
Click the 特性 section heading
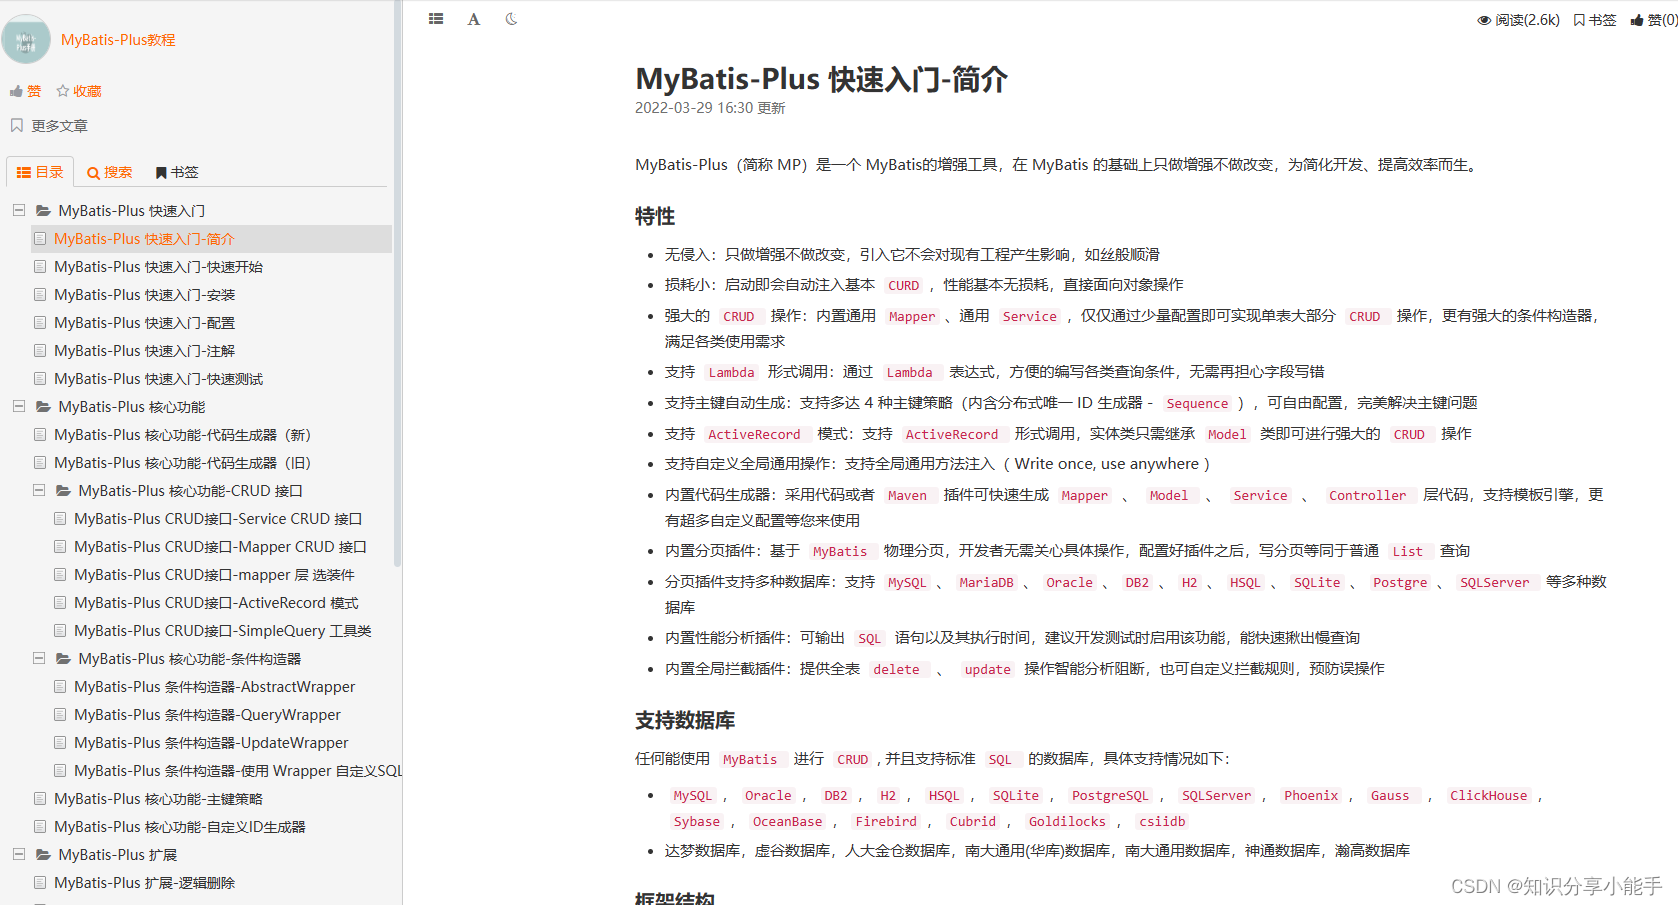coord(655,216)
